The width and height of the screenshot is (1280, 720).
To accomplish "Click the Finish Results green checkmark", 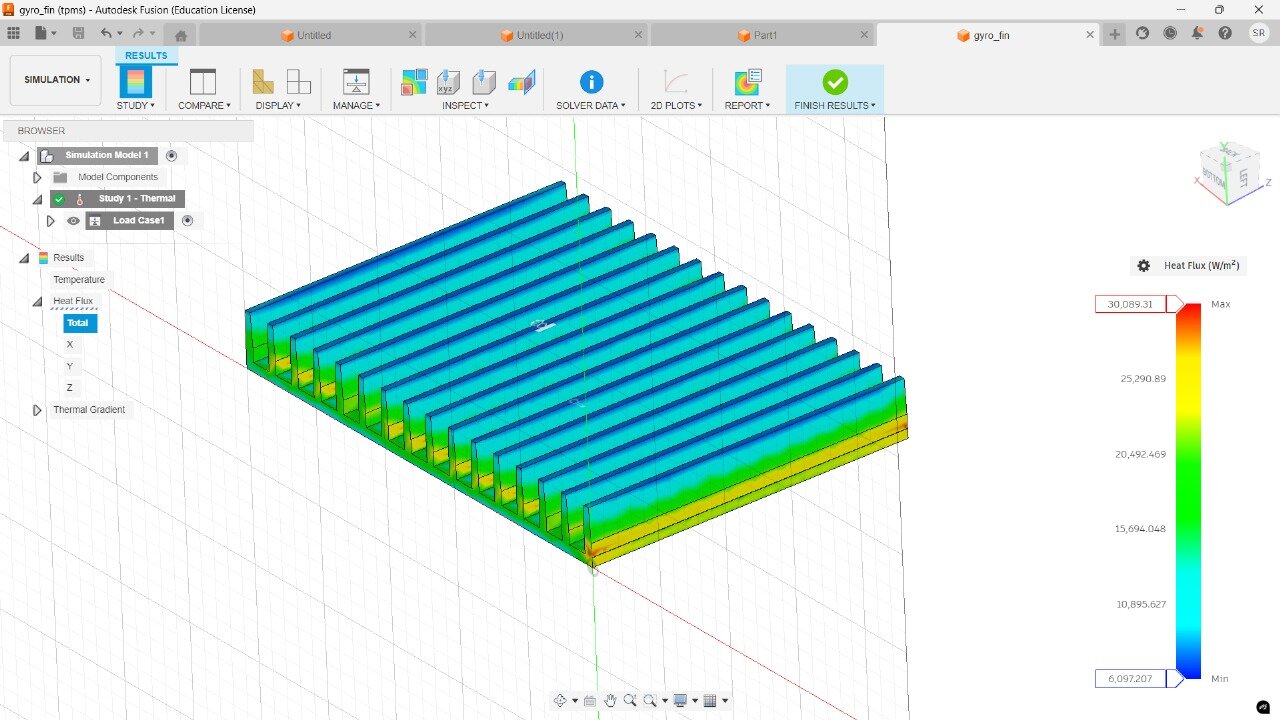I will [835, 82].
